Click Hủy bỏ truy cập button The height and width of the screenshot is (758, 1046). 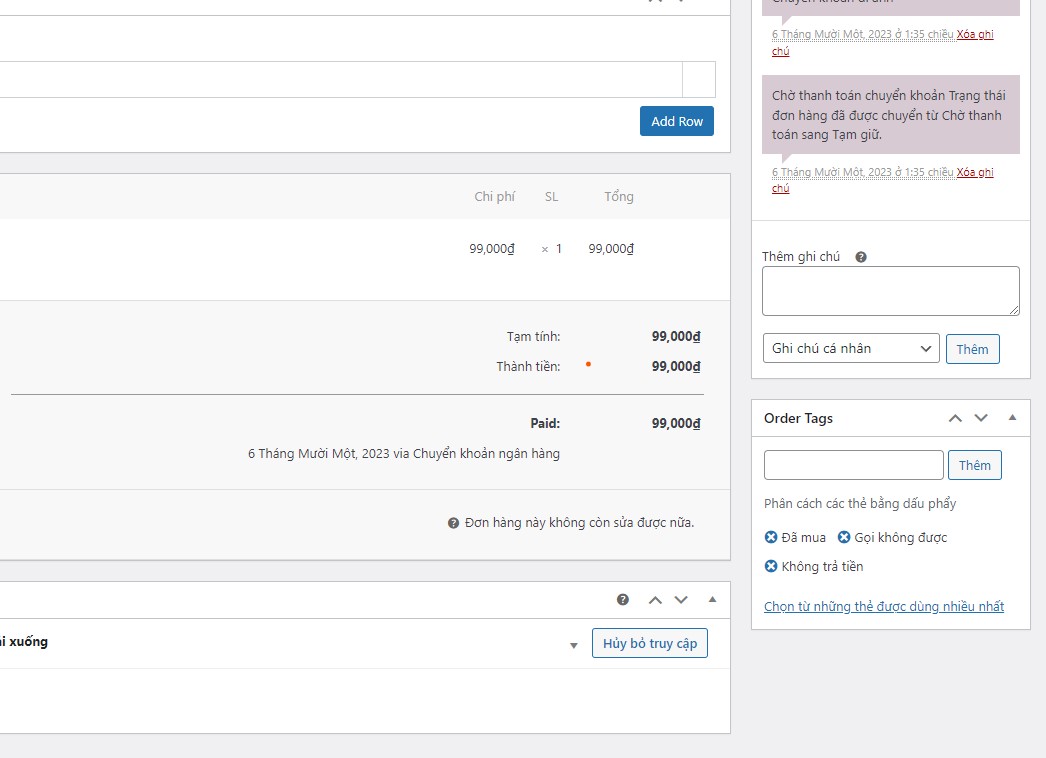click(x=650, y=643)
